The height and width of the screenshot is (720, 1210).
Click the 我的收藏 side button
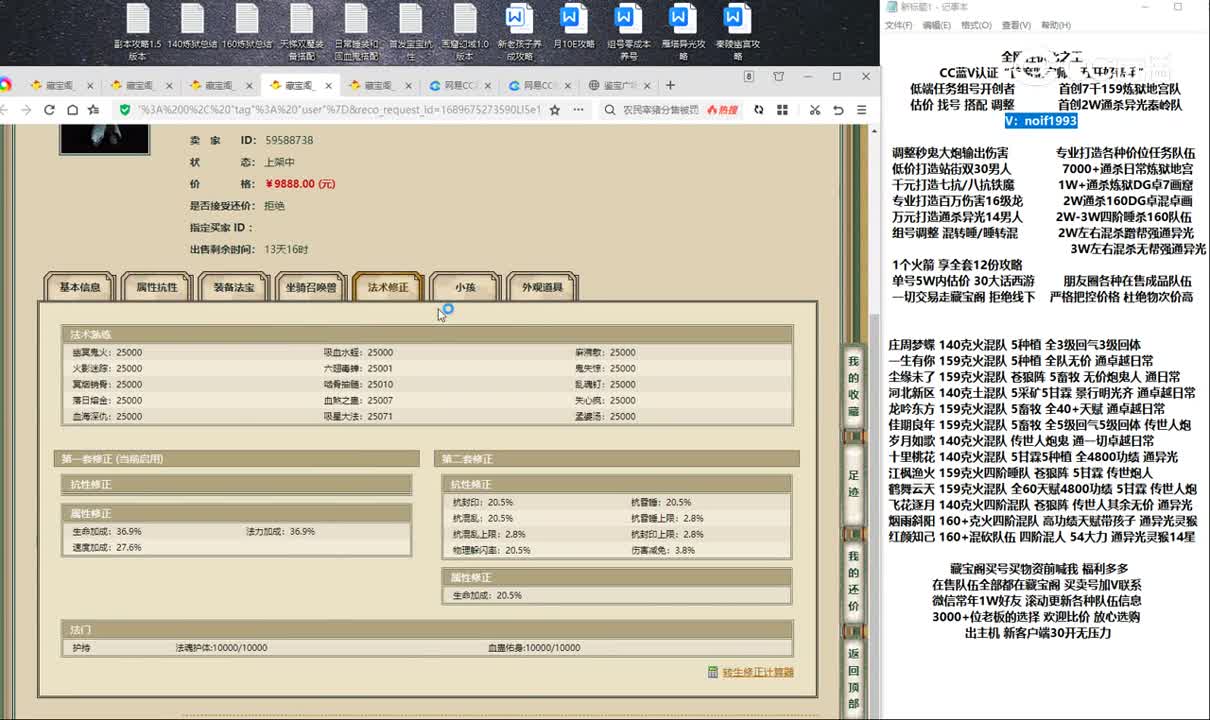[853, 385]
